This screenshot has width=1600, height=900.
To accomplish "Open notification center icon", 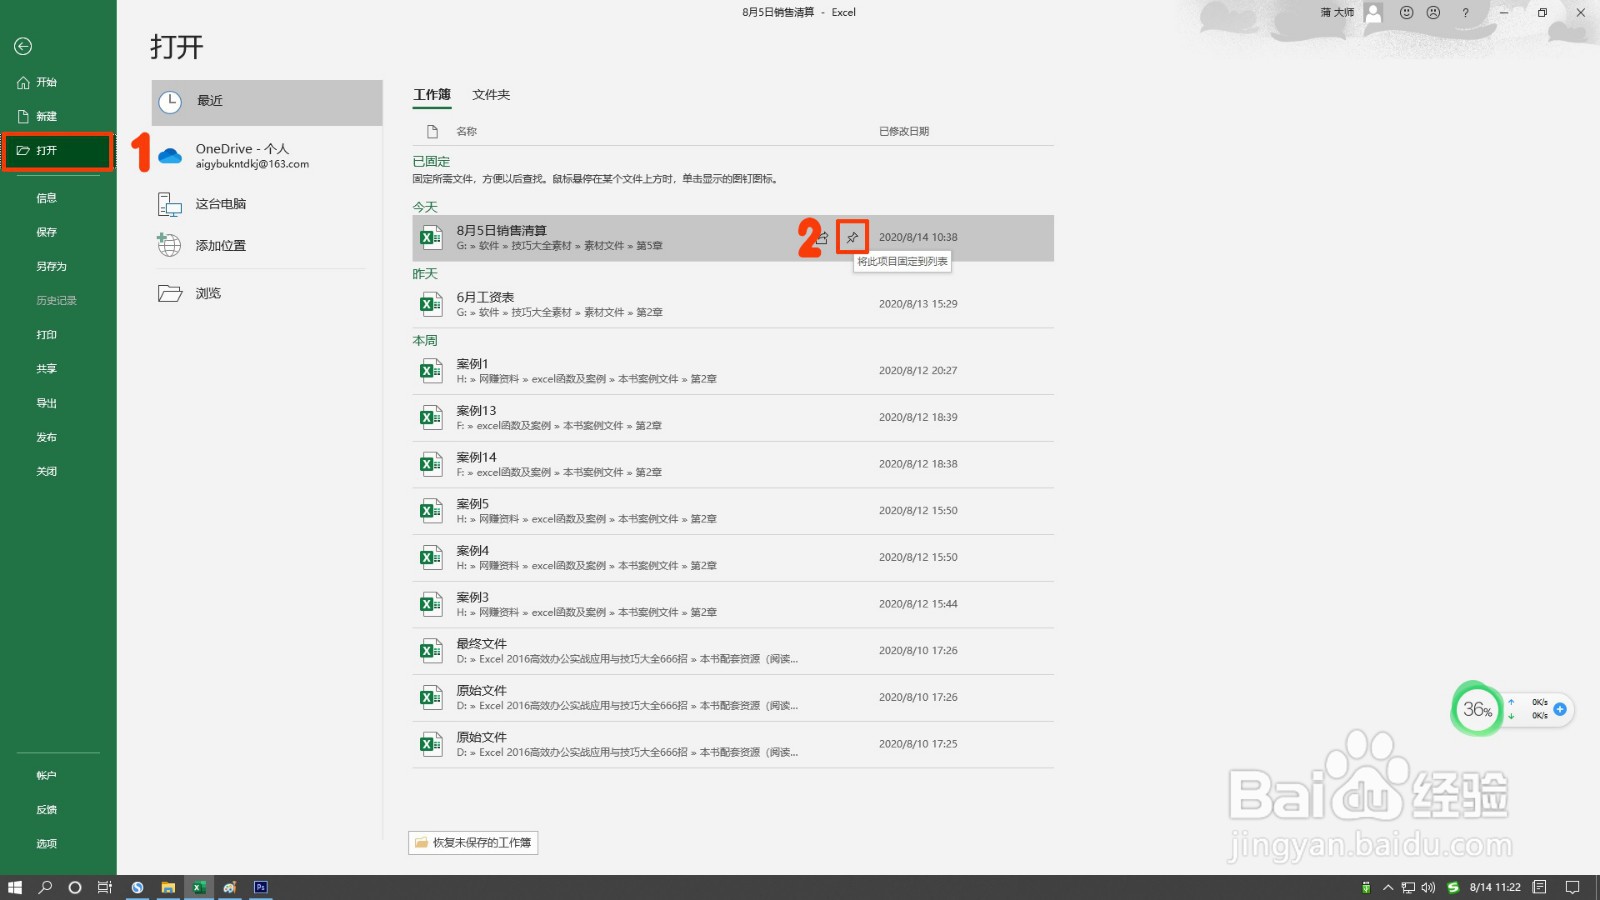I will [x=1572, y=887].
